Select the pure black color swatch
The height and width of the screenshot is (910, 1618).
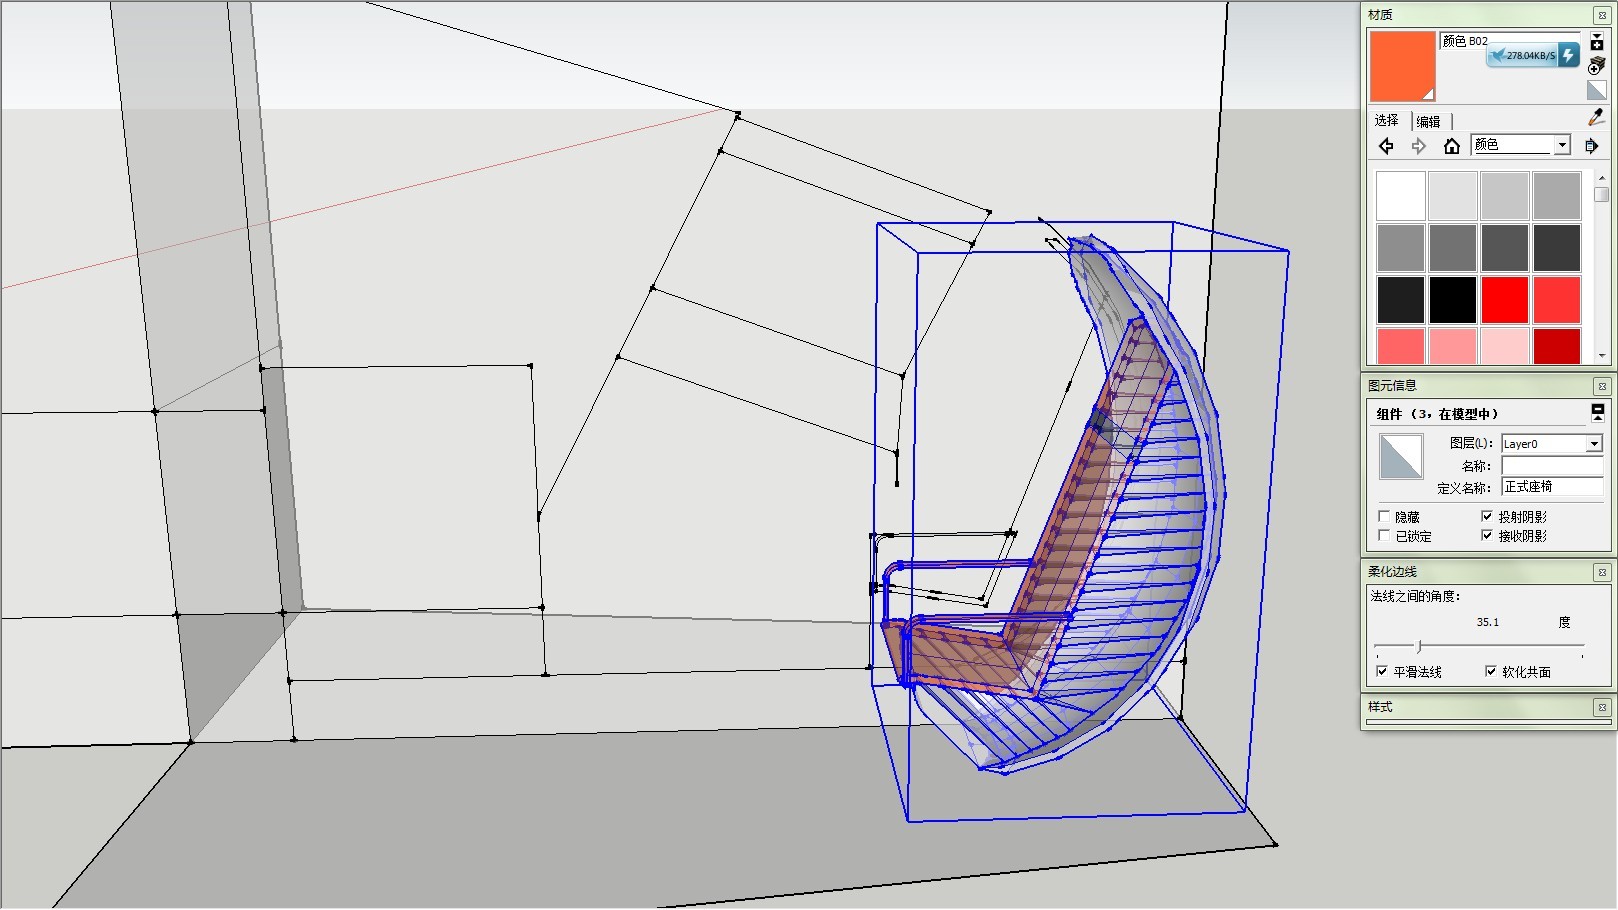tap(1453, 300)
